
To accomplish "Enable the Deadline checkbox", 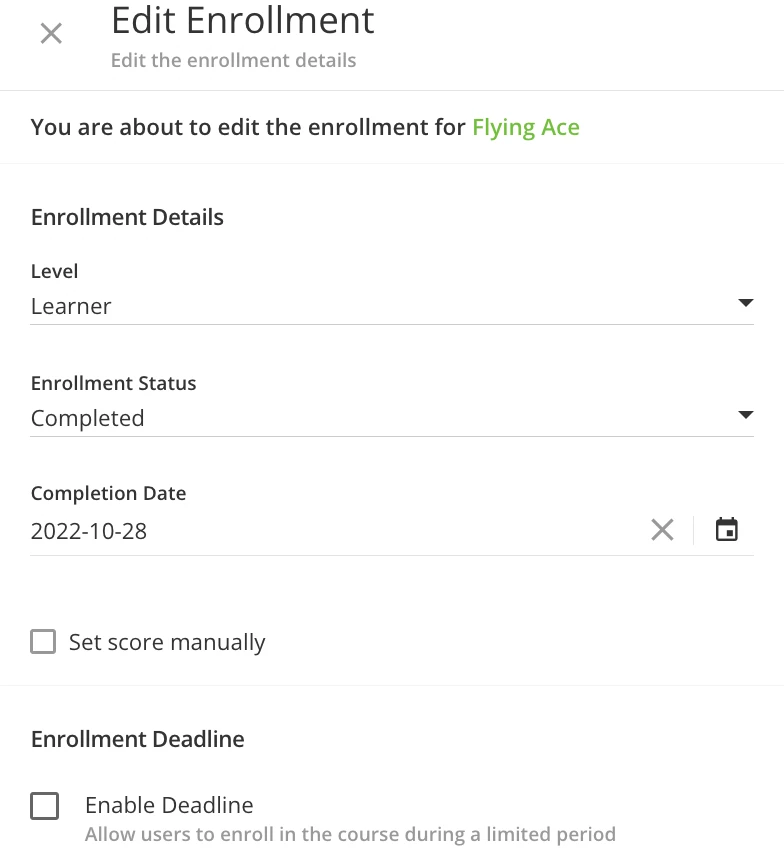I will tap(45, 805).
